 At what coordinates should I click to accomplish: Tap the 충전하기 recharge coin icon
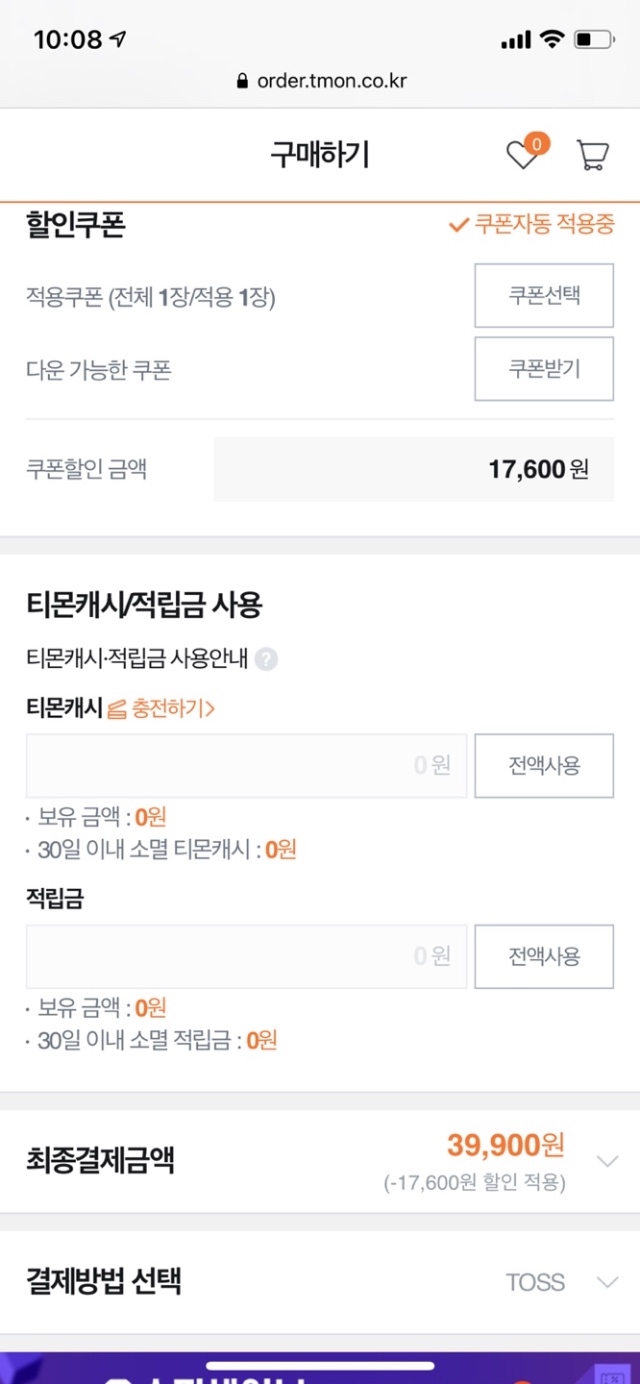[x=117, y=710]
